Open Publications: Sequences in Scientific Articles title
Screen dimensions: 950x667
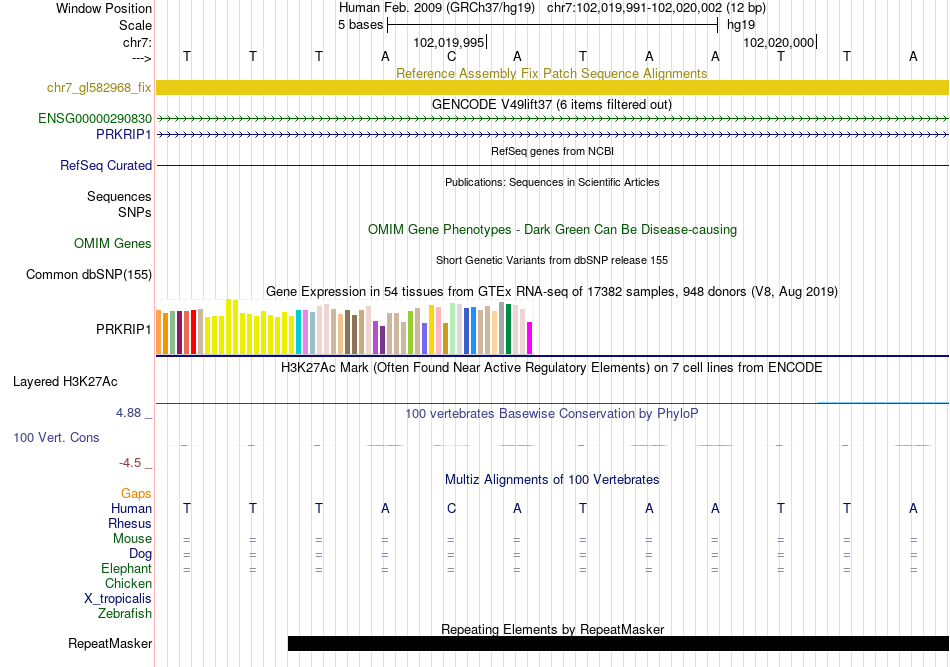552,182
